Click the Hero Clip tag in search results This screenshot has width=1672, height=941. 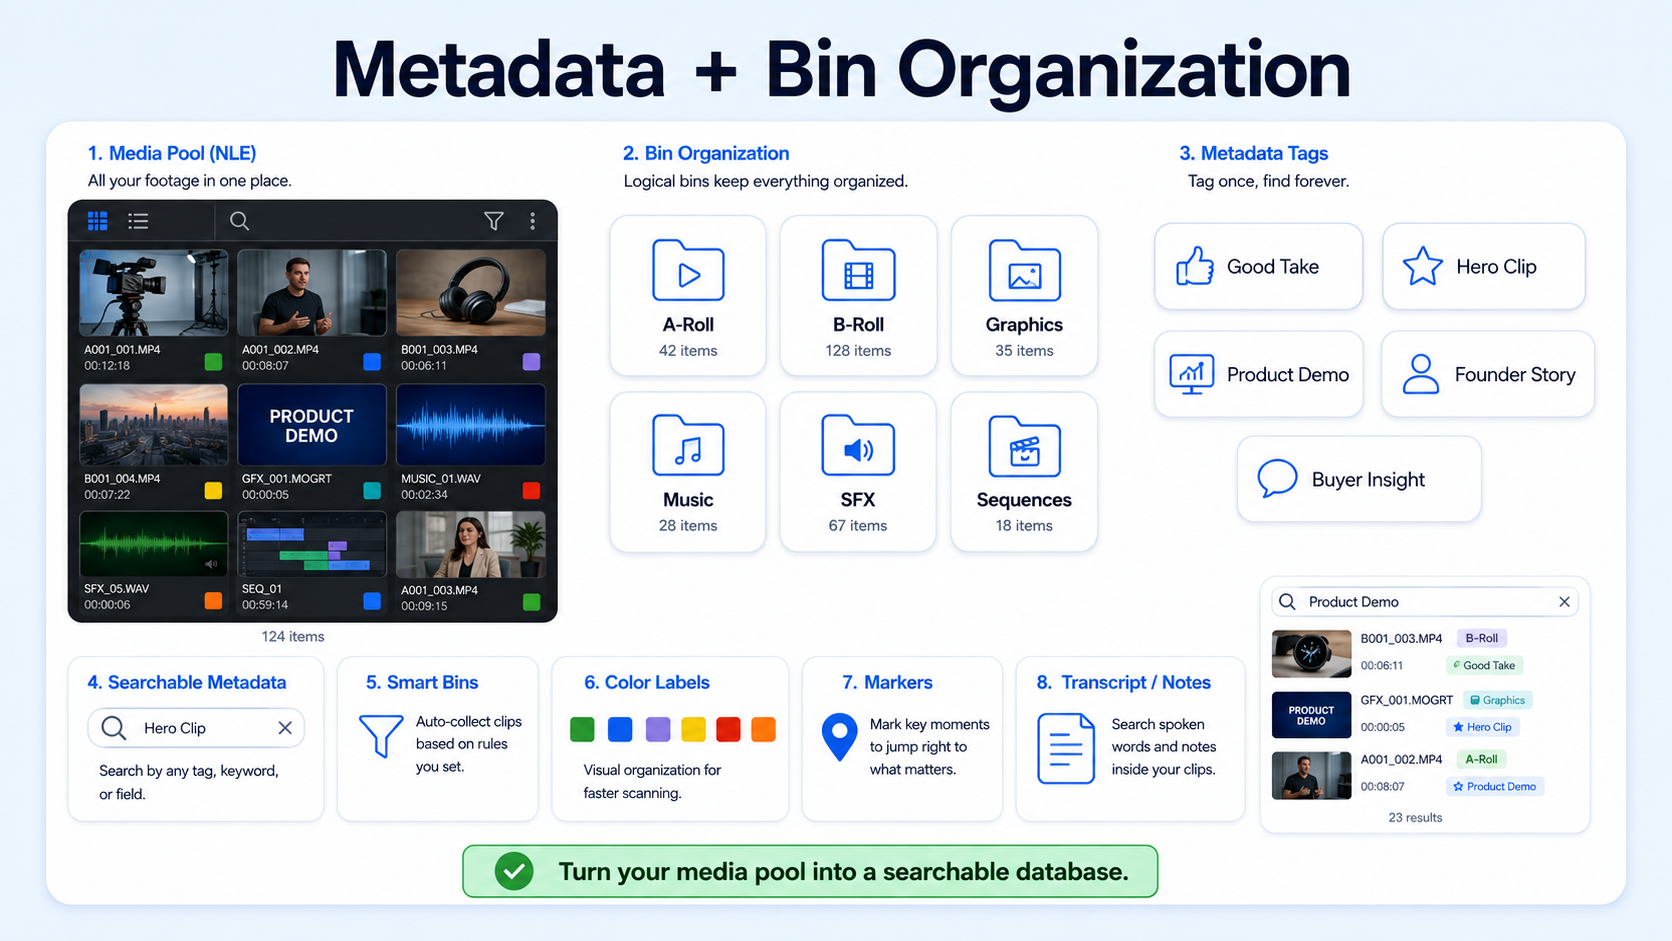(1481, 727)
